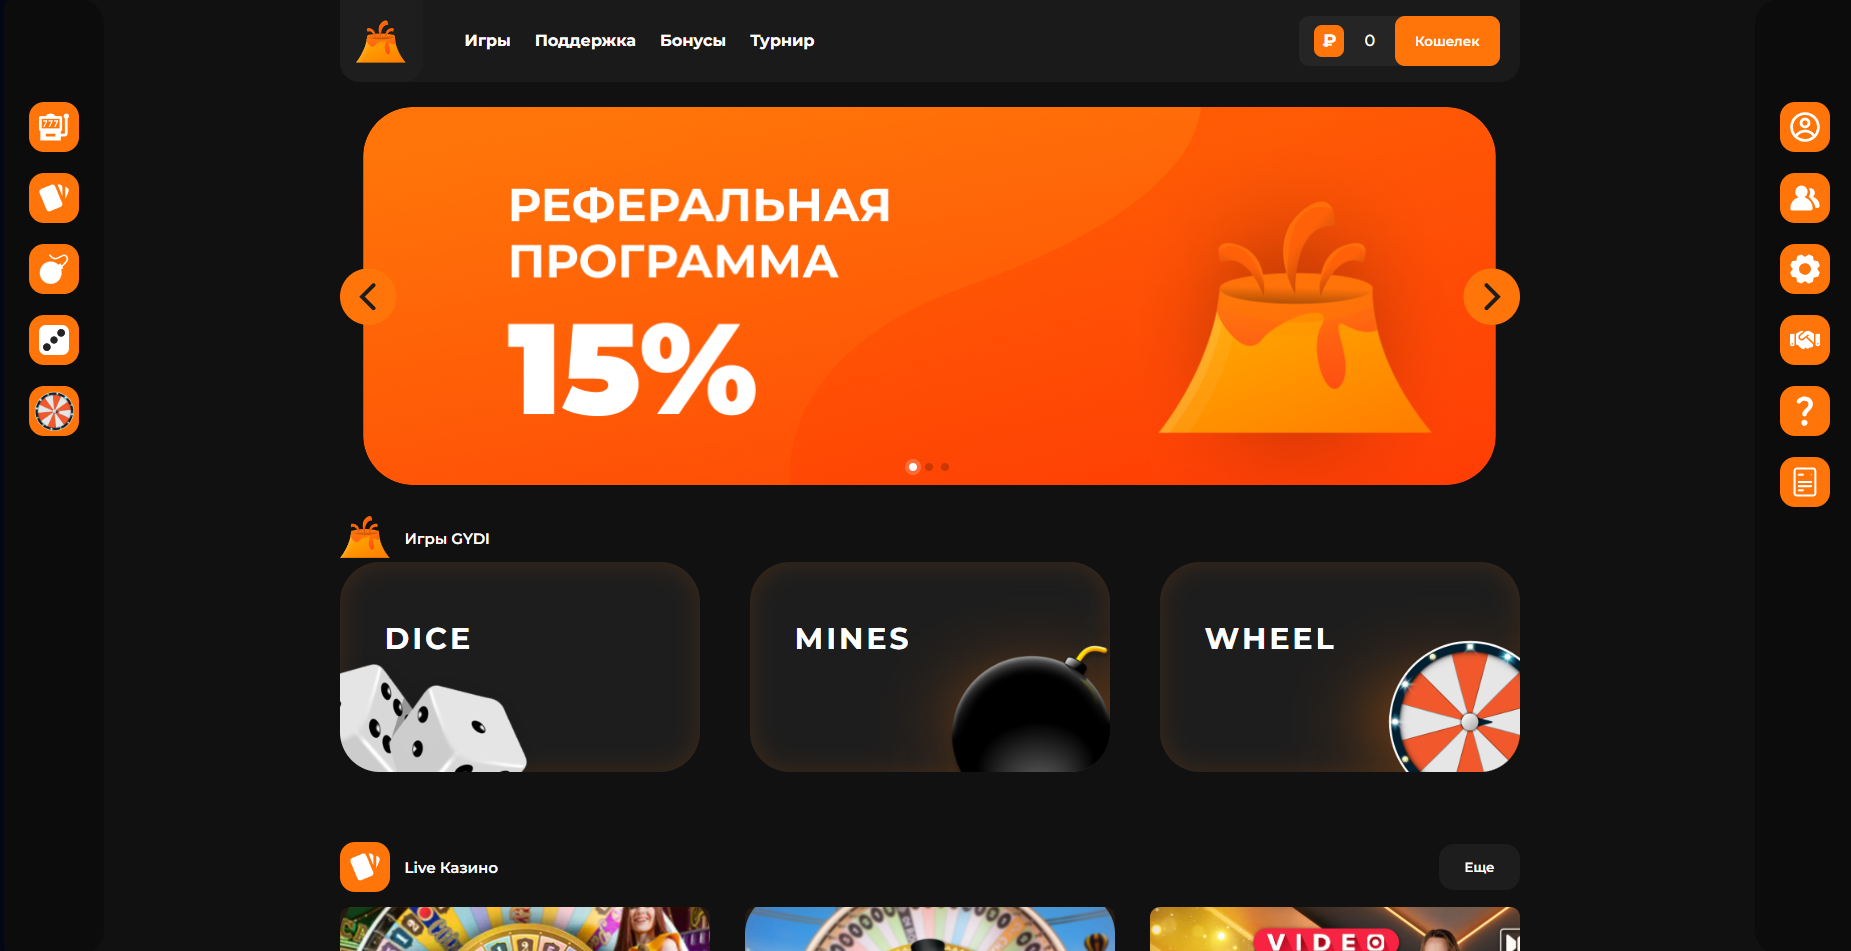
Task: Open the slots machine sidebar icon
Action: (x=54, y=127)
